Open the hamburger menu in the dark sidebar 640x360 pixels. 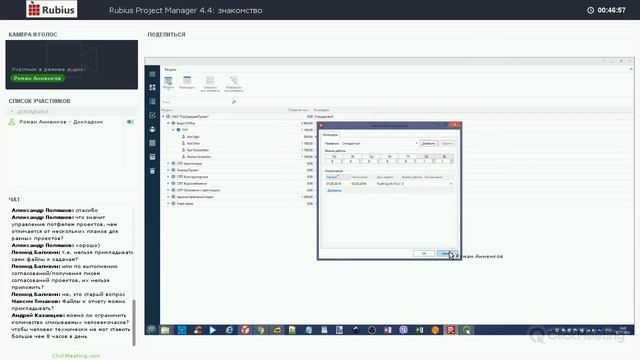152,74
